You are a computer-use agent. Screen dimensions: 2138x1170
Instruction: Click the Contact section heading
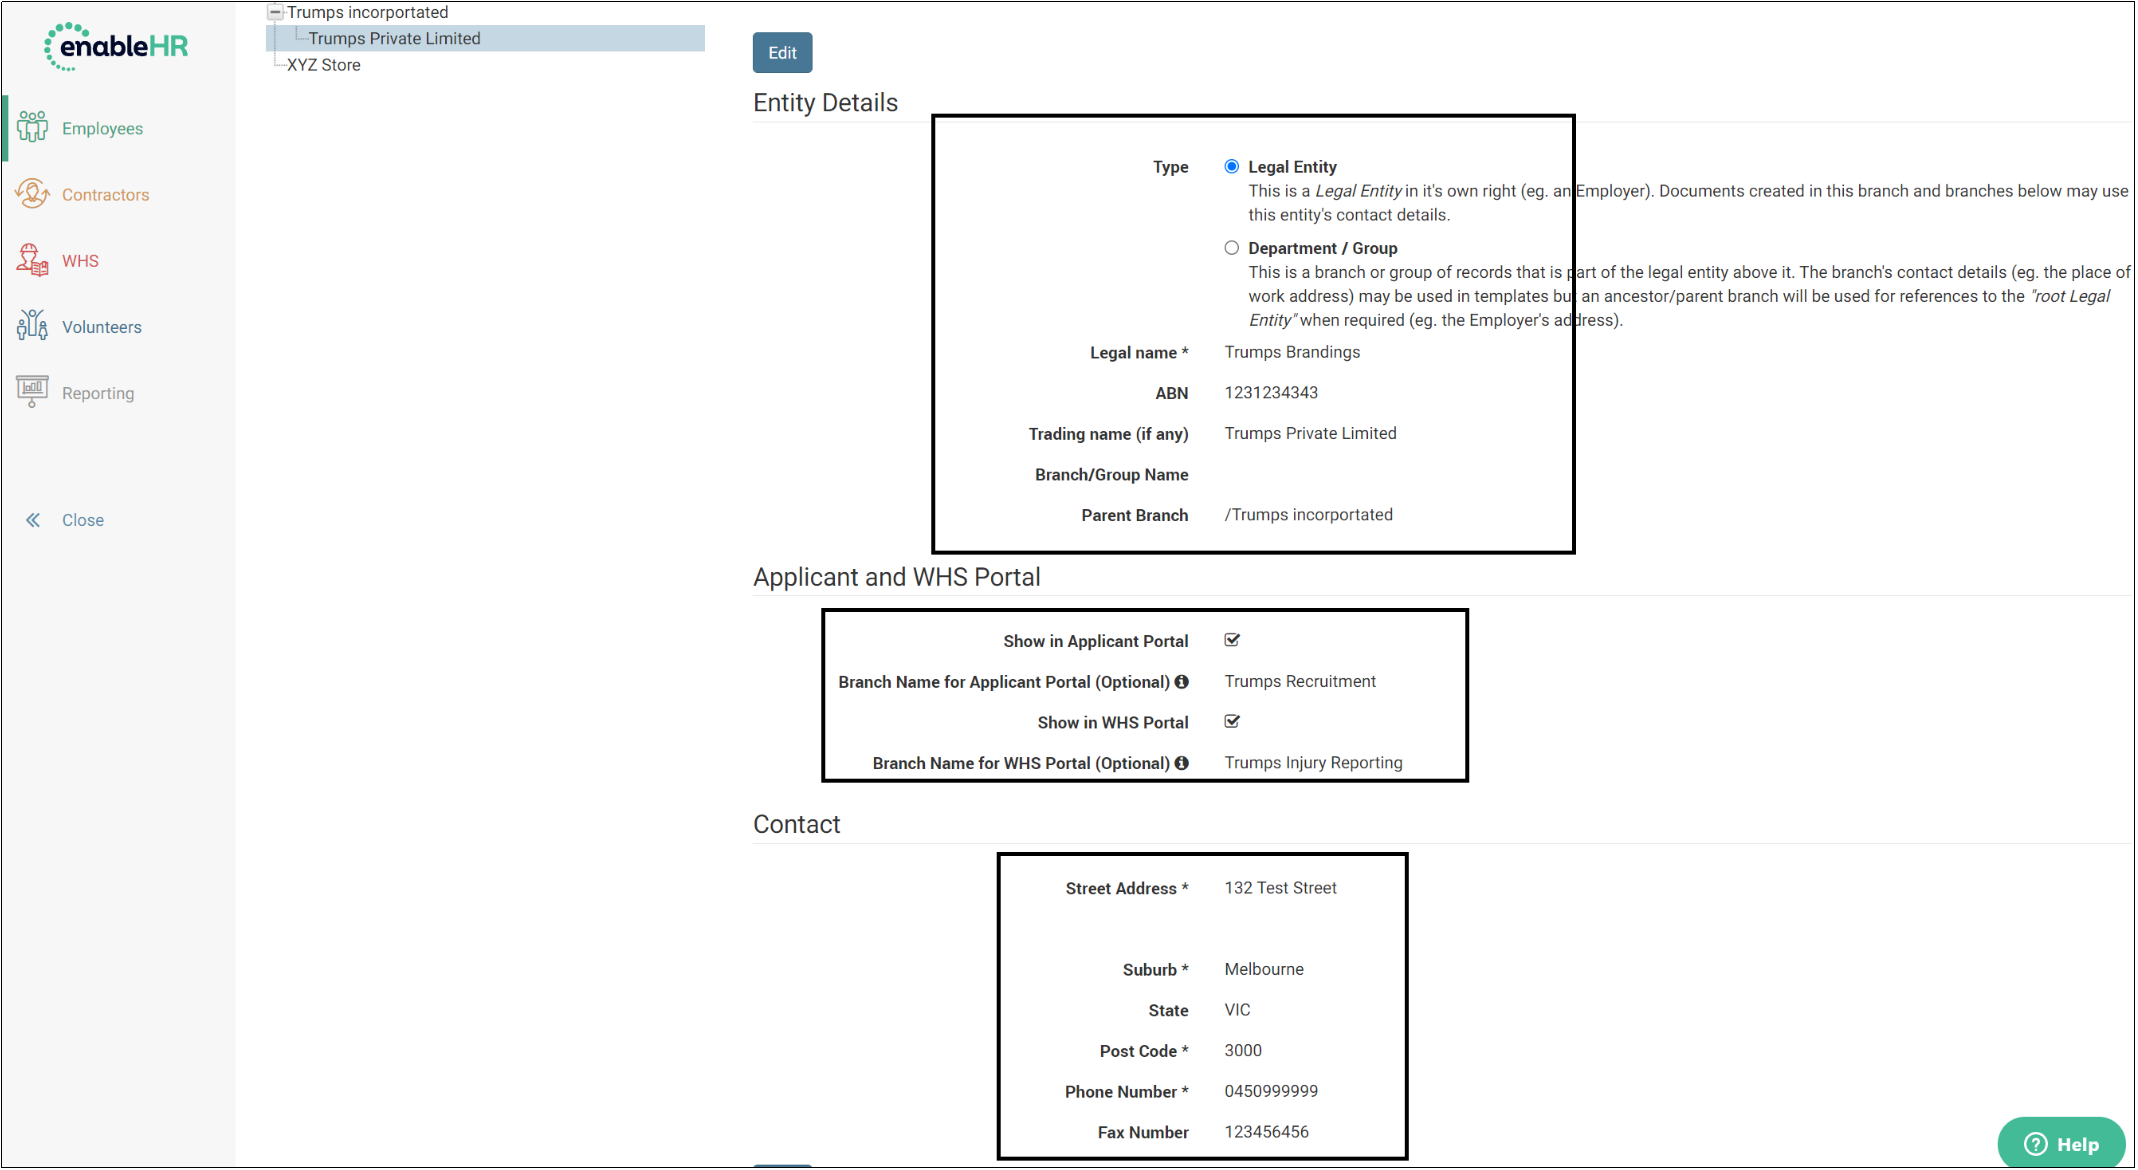pos(796,824)
